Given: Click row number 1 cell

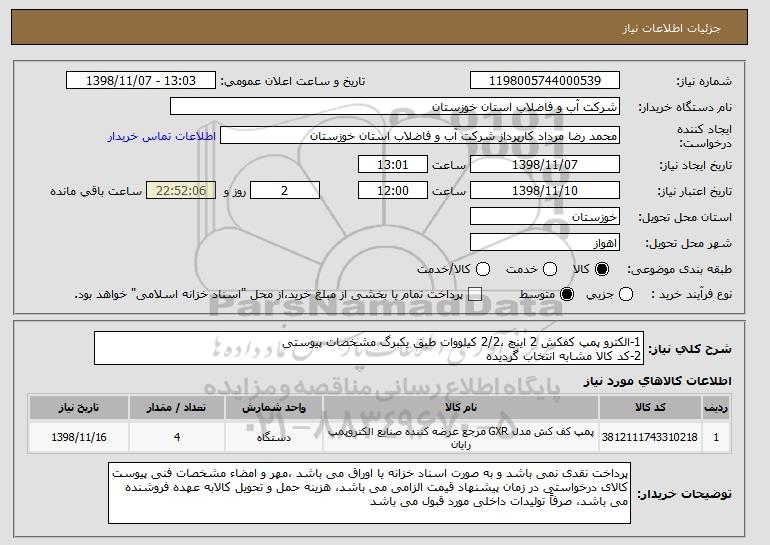Looking at the screenshot, I should pos(716,437).
